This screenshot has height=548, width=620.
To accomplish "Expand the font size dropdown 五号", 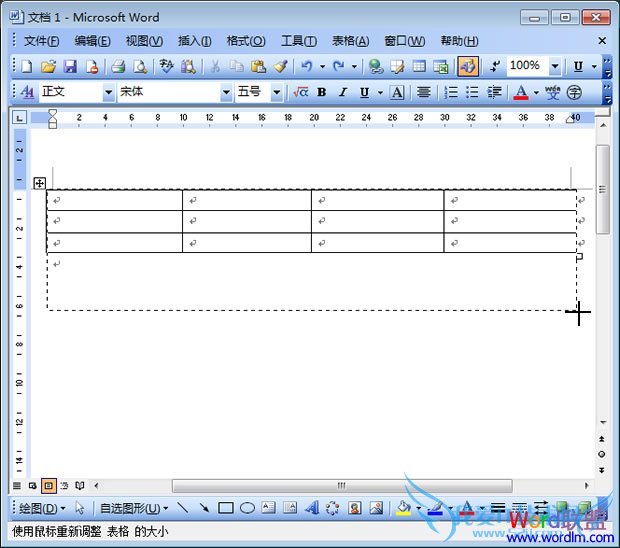I will (277, 93).
